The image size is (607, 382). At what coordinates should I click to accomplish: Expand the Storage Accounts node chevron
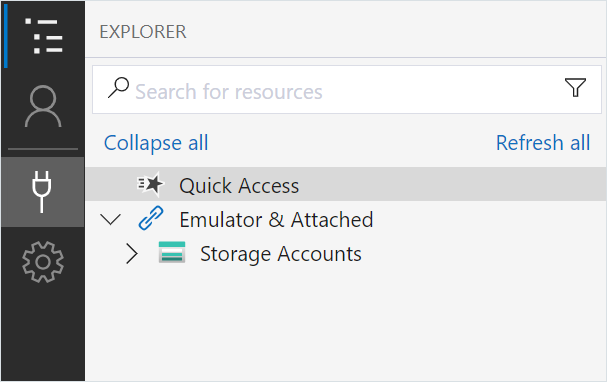(132, 254)
